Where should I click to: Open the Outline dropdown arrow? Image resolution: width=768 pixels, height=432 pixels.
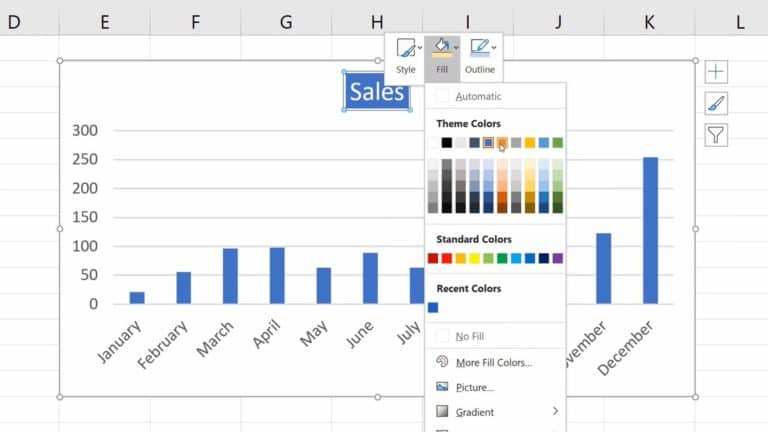coord(494,48)
